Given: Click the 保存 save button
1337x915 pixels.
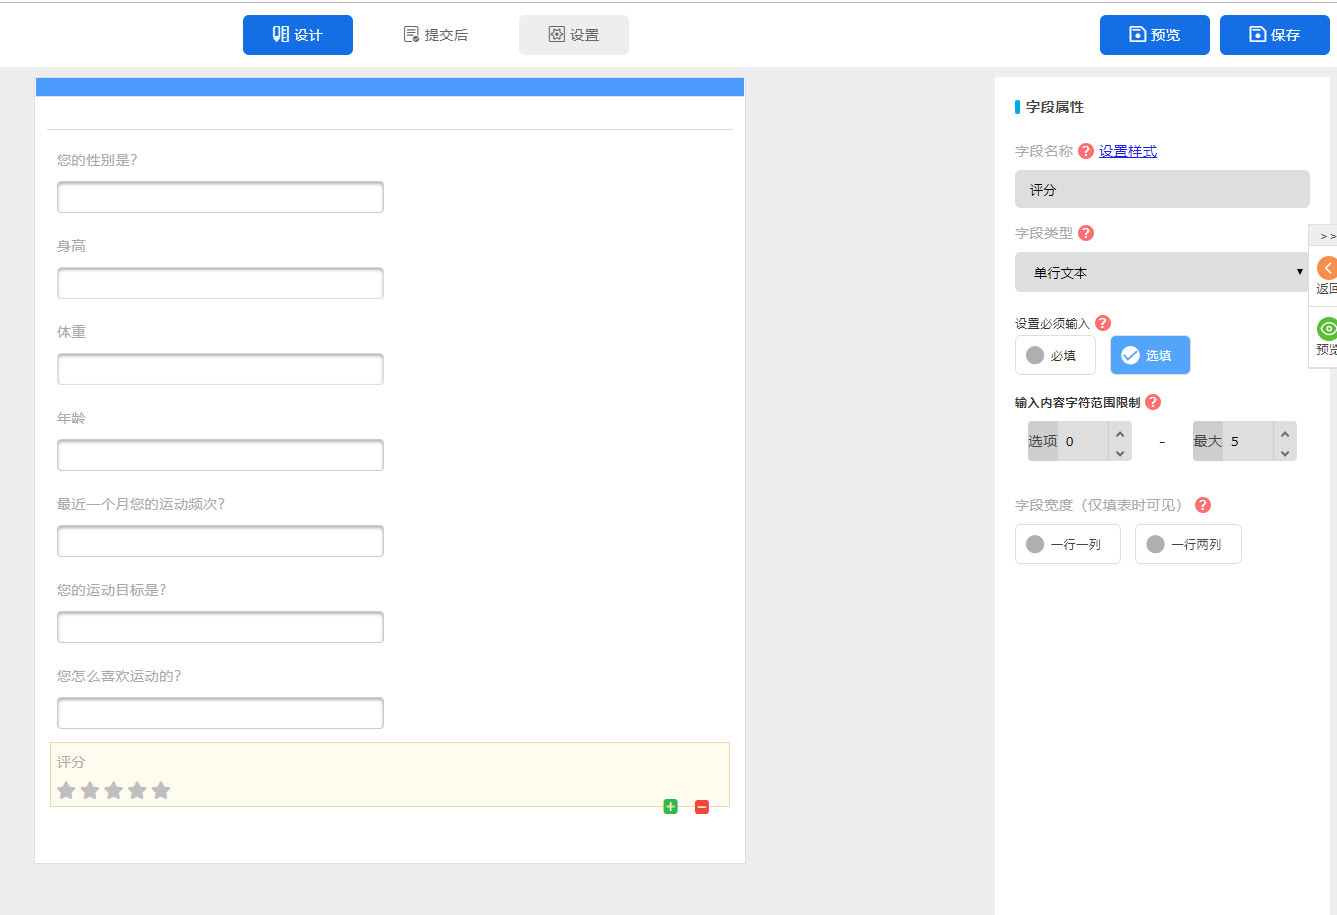Looking at the screenshot, I should point(1274,35).
